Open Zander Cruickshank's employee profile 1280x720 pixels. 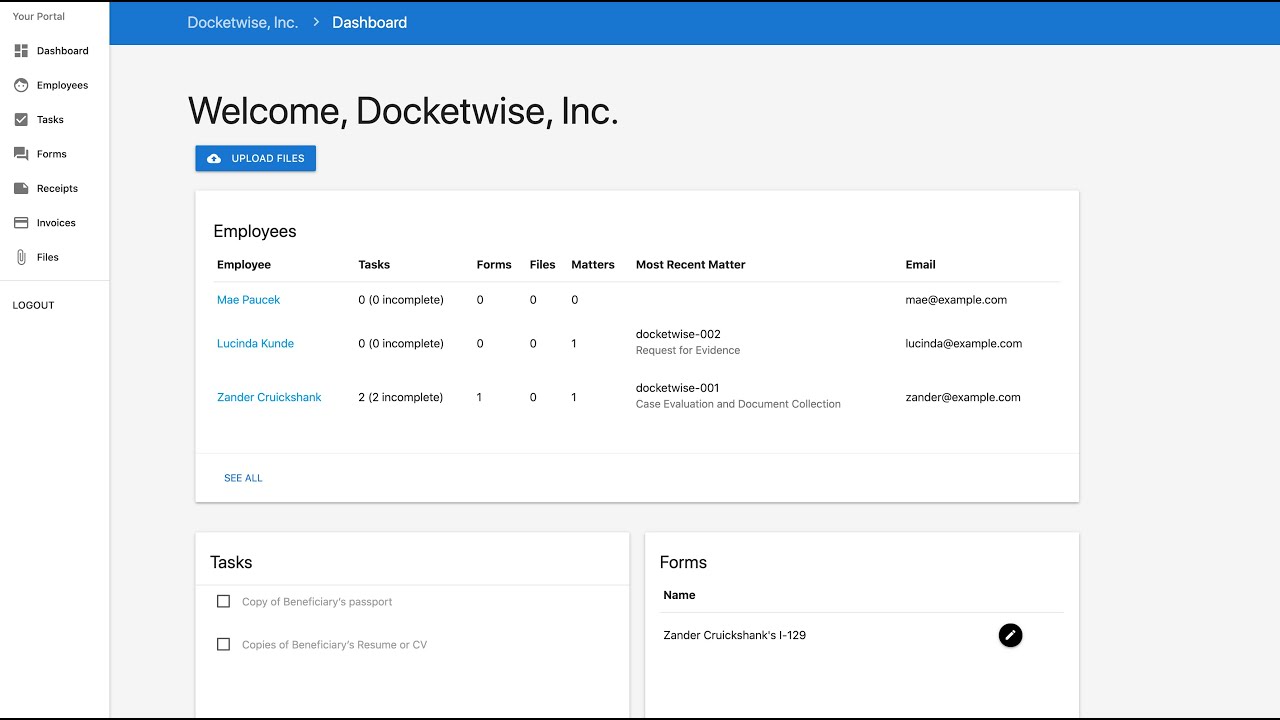(x=269, y=397)
